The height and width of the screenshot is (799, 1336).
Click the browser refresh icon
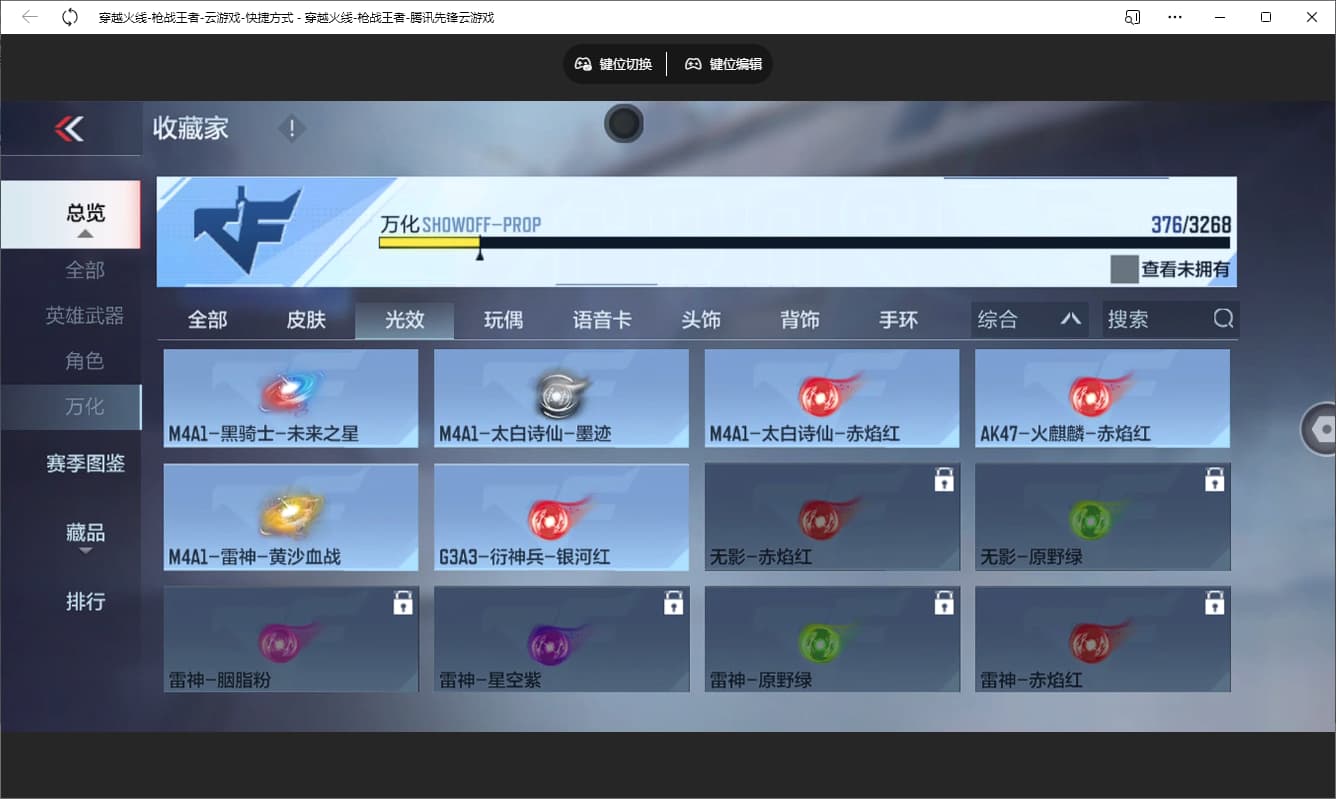[x=70, y=17]
